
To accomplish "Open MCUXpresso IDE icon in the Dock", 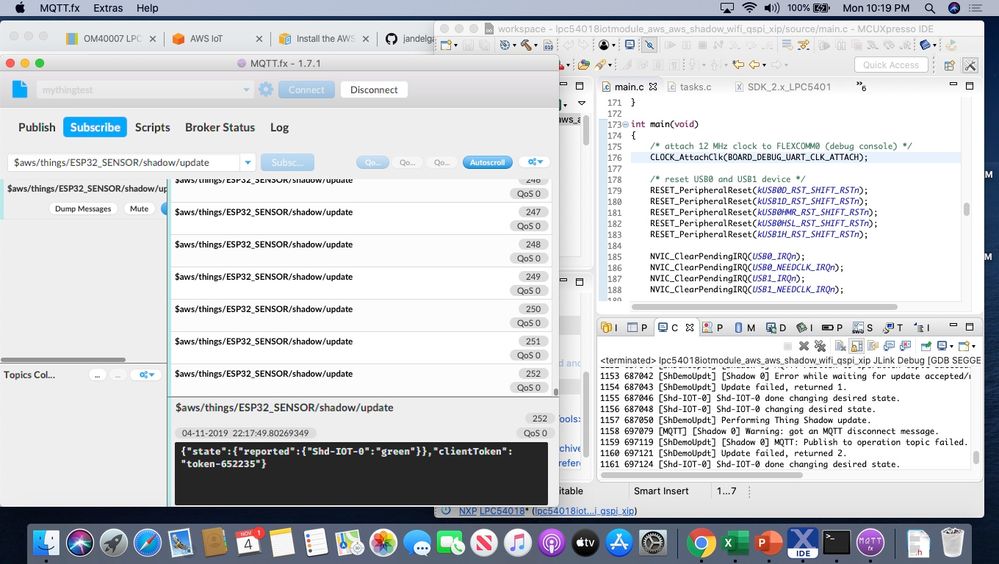I will pyautogui.click(x=803, y=544).
